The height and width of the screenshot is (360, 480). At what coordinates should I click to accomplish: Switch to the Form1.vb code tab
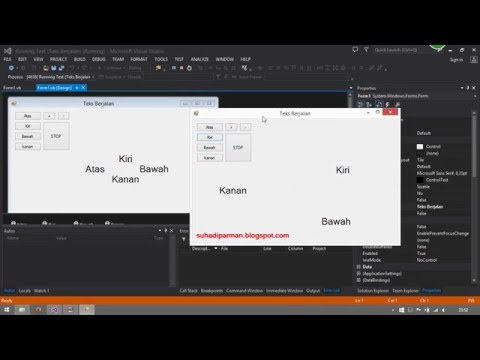point(12,88)
